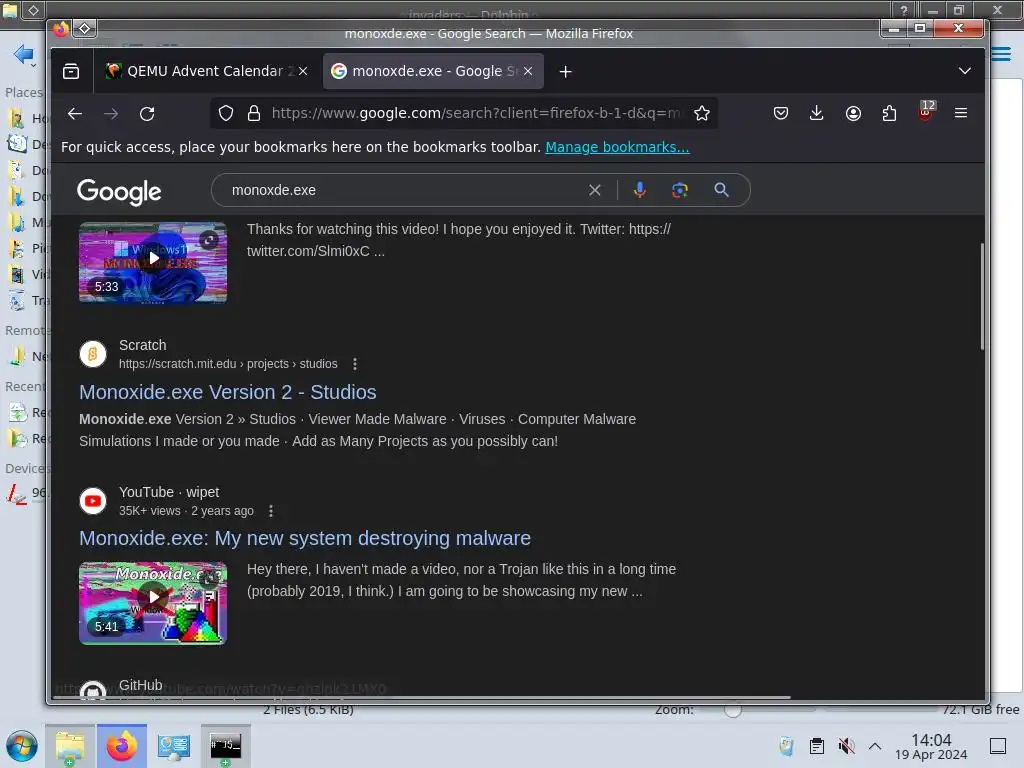This screenshot has height=768, width=1024.
Task: Open Monoxide.exe system destroying malware result
Action: [x=305, y=538]
